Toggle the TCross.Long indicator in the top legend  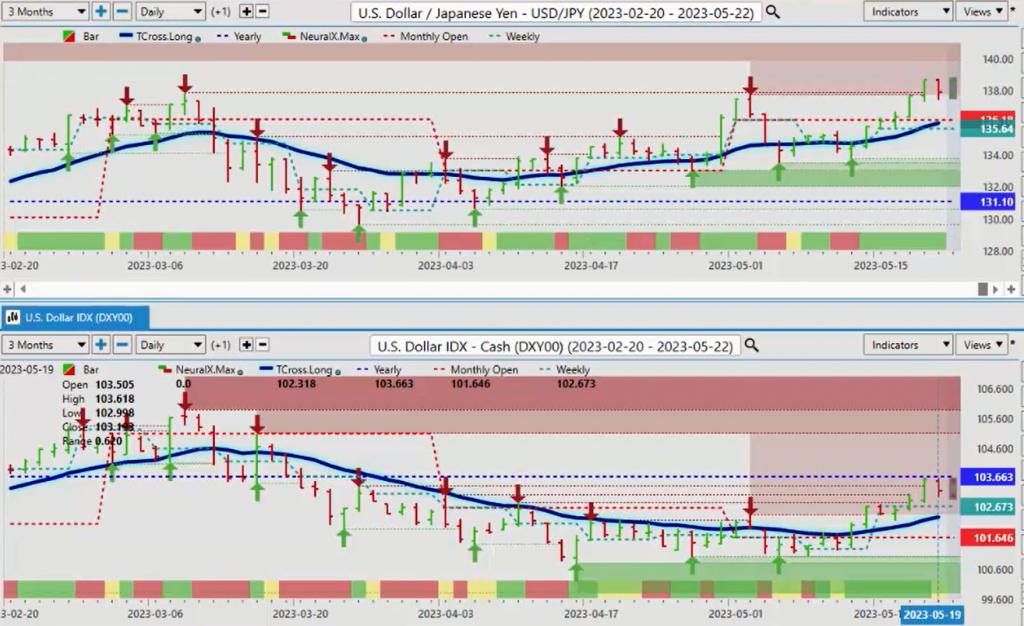pyautogui.click(x=160, y=37)
